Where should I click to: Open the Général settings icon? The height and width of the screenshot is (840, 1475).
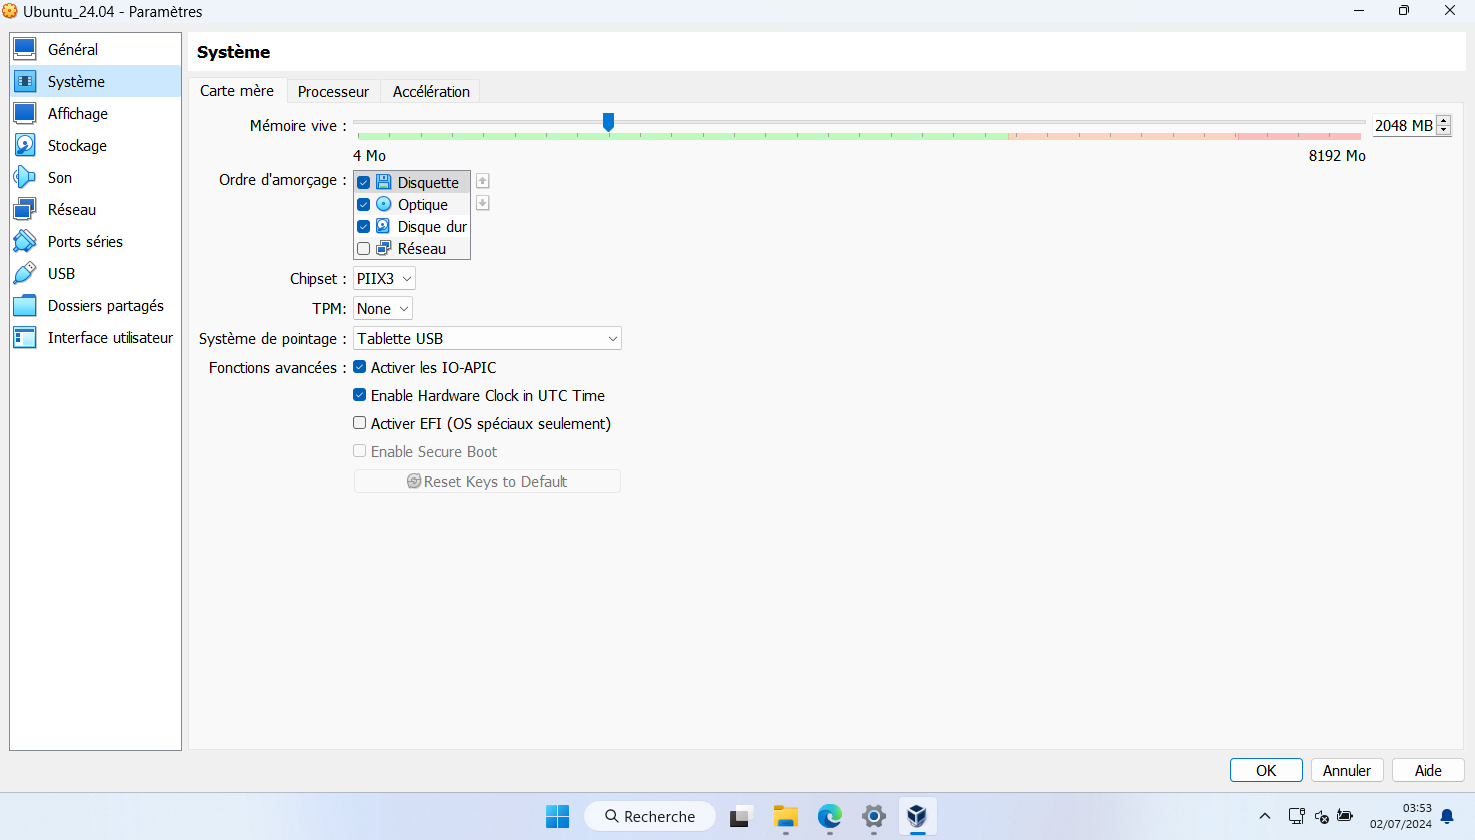pos(25,49)
